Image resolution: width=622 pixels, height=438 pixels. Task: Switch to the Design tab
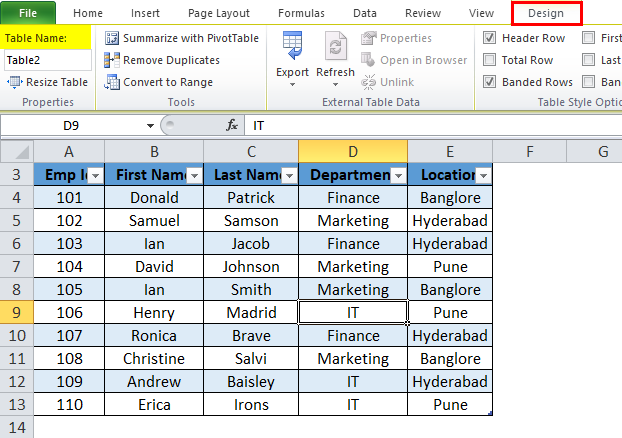(546, 13)
